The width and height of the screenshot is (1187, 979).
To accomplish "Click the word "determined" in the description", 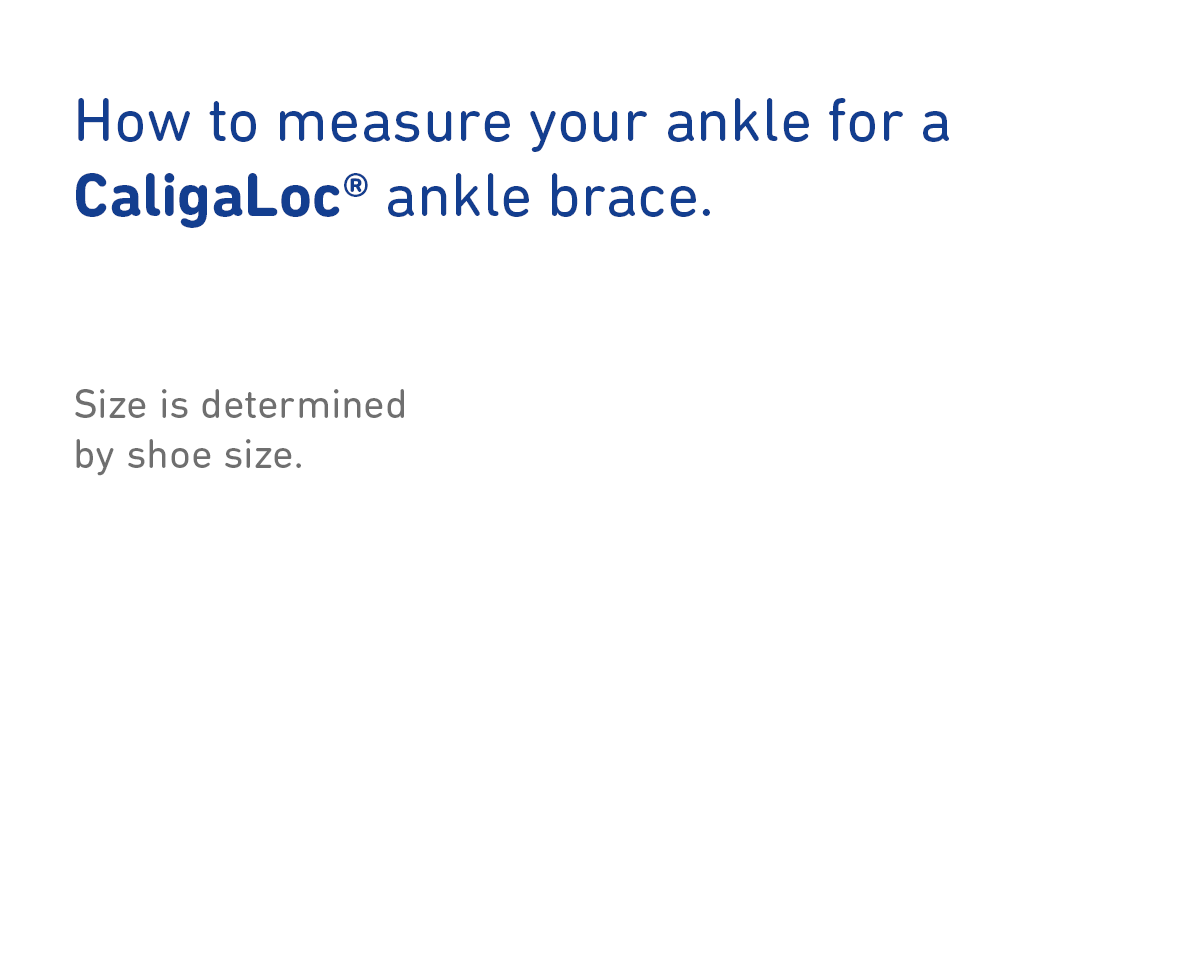I will 303,405.
